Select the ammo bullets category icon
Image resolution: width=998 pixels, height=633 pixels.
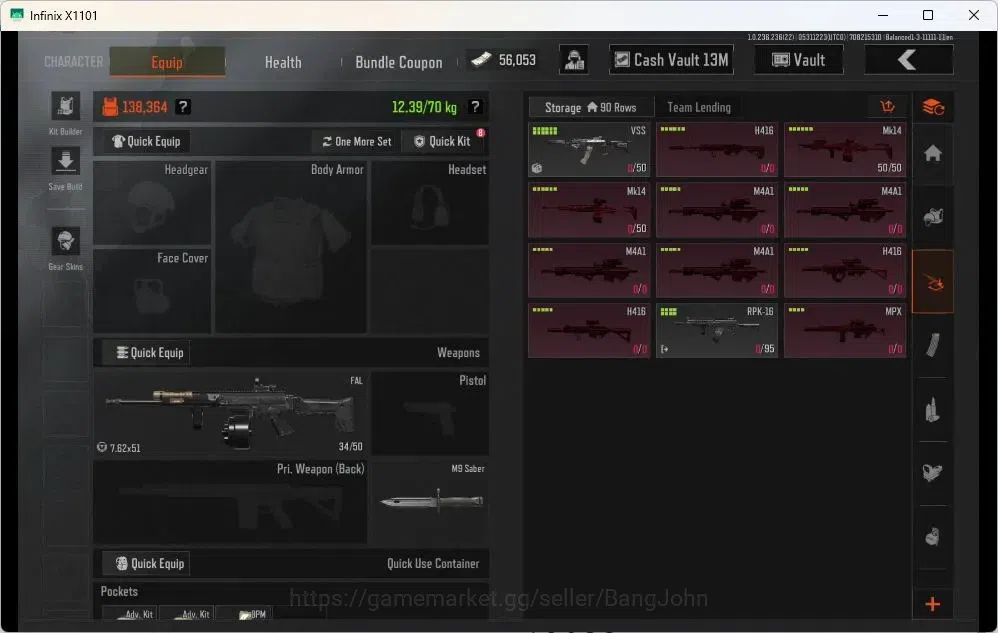933,409
